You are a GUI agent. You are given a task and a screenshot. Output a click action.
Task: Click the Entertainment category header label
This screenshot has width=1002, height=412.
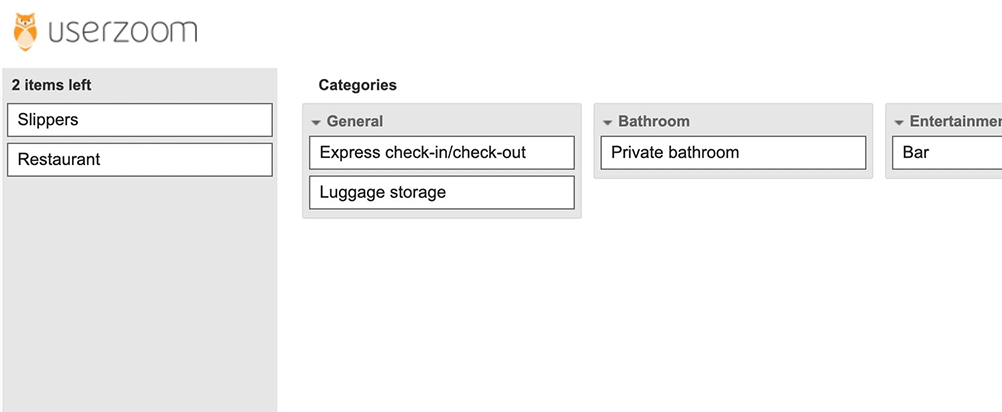pos(954,121)
